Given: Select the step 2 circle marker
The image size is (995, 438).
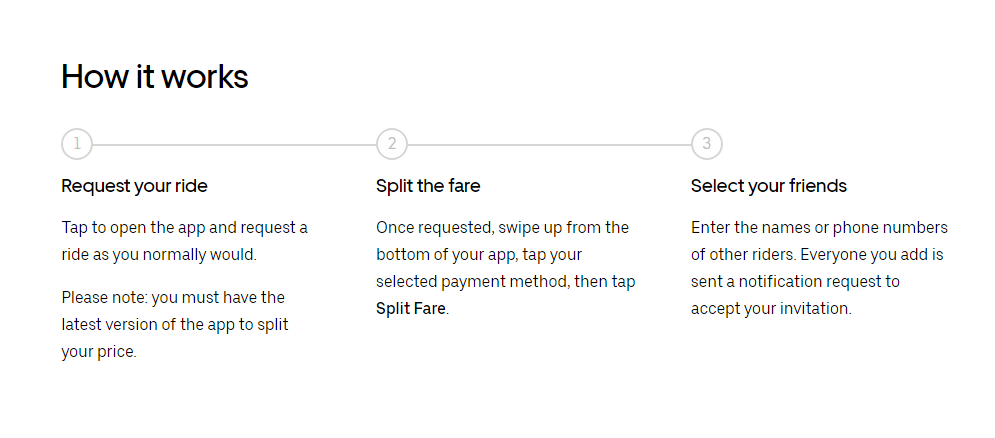Looking at the screenshot, I should (392, 144).
